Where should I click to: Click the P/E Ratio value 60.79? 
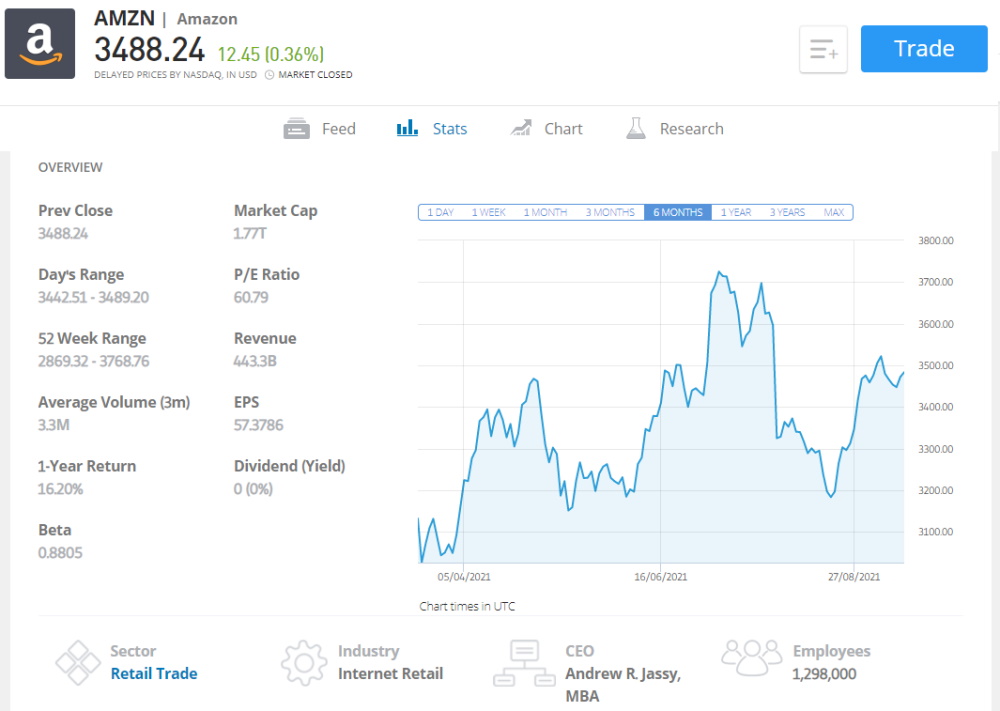pos(251,297)
